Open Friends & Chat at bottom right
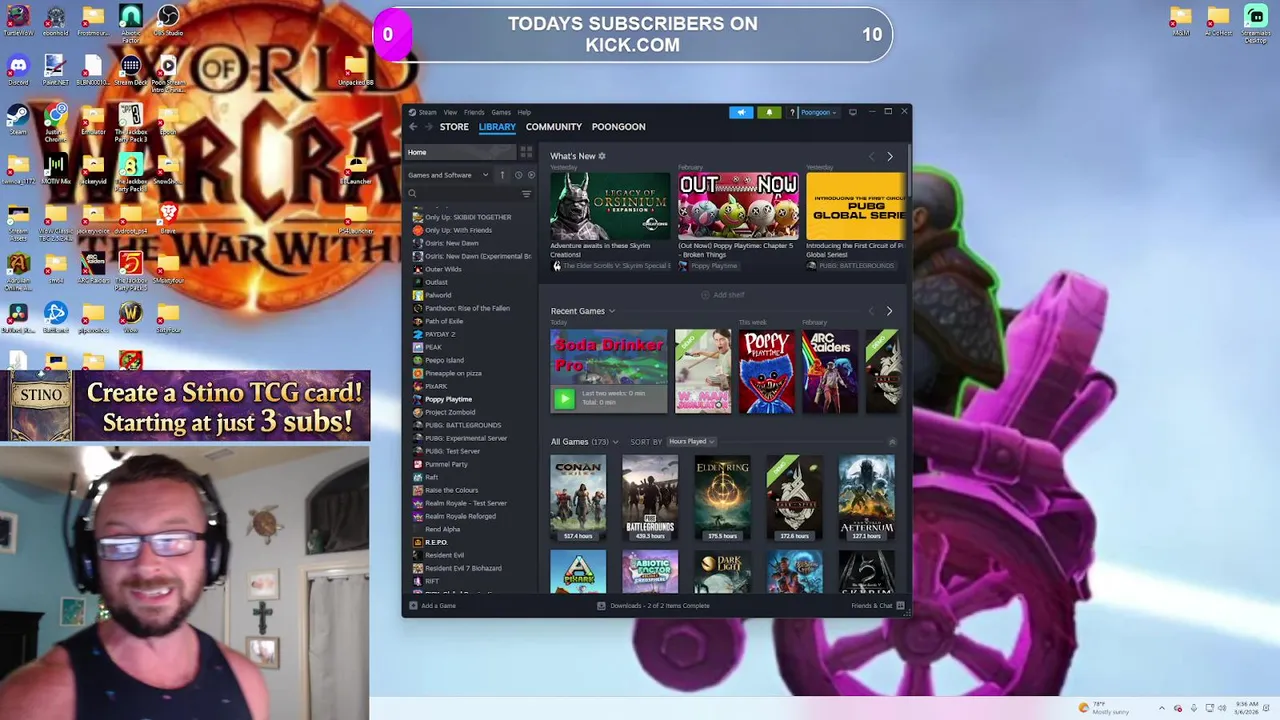1280x720 pixels. point(877,605)
